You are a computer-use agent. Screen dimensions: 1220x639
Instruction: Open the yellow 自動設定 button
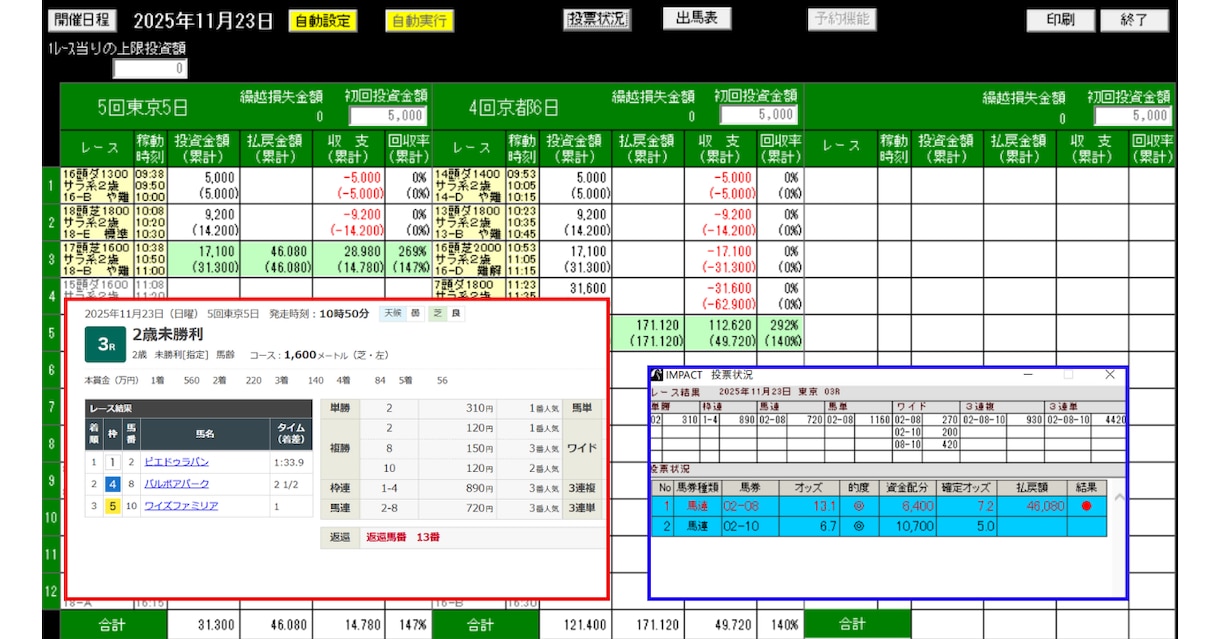(321, 20)
